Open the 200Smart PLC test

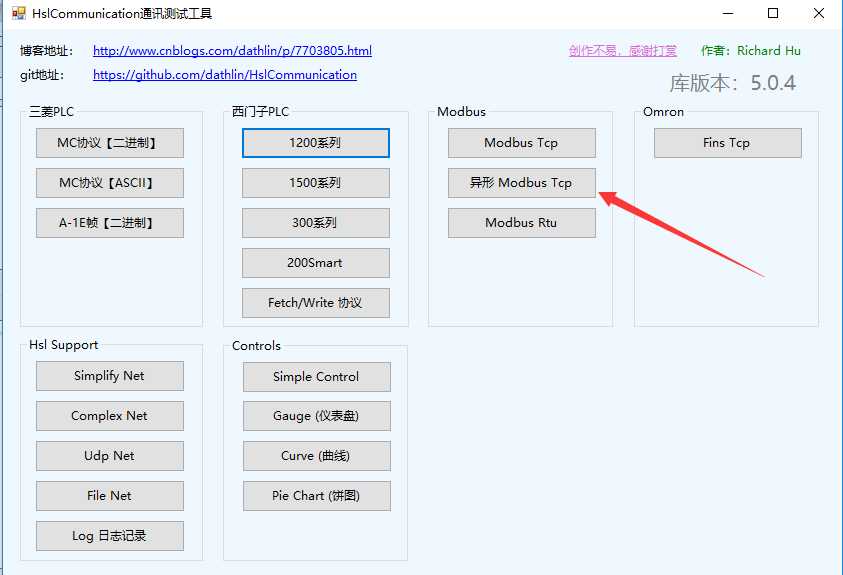(316, 263)
